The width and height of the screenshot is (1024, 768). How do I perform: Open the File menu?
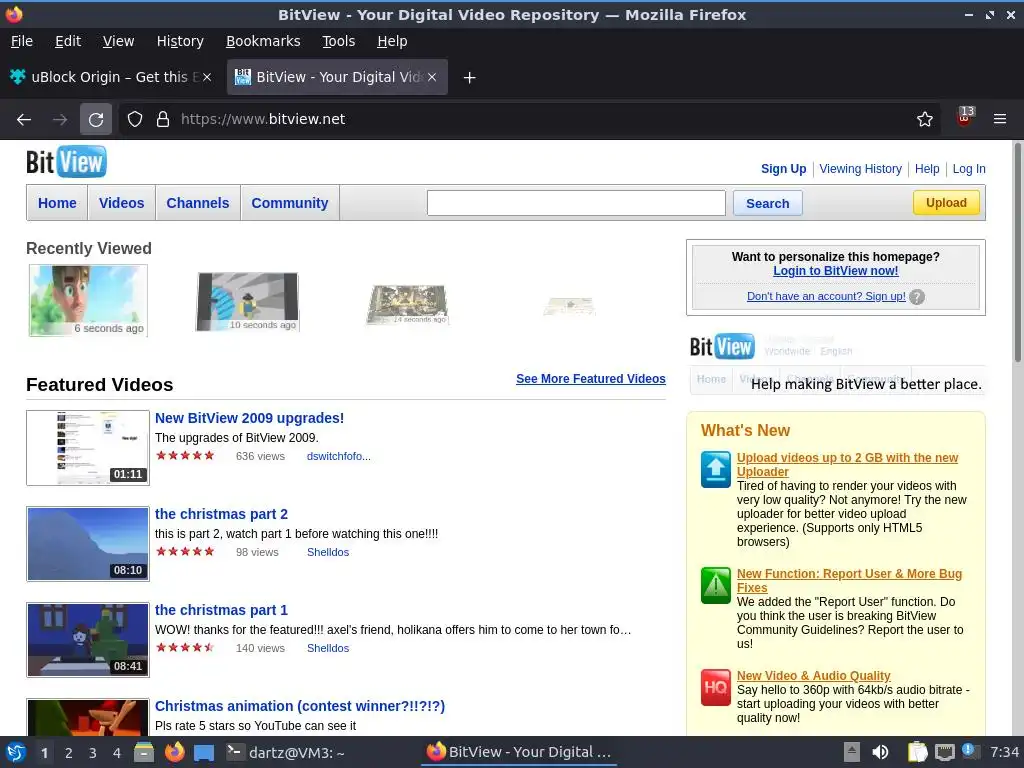(22, 41)
